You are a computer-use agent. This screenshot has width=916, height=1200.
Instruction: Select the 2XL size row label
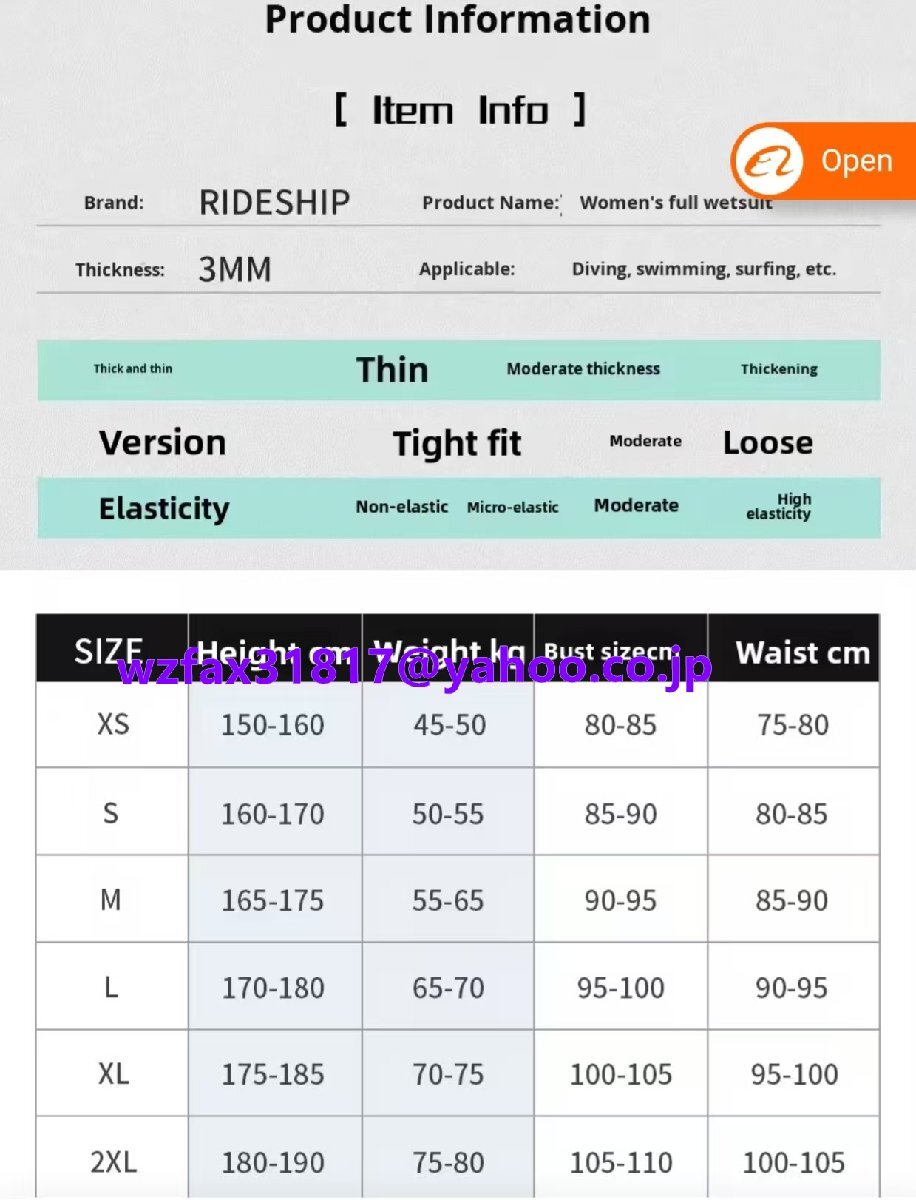113,1162
